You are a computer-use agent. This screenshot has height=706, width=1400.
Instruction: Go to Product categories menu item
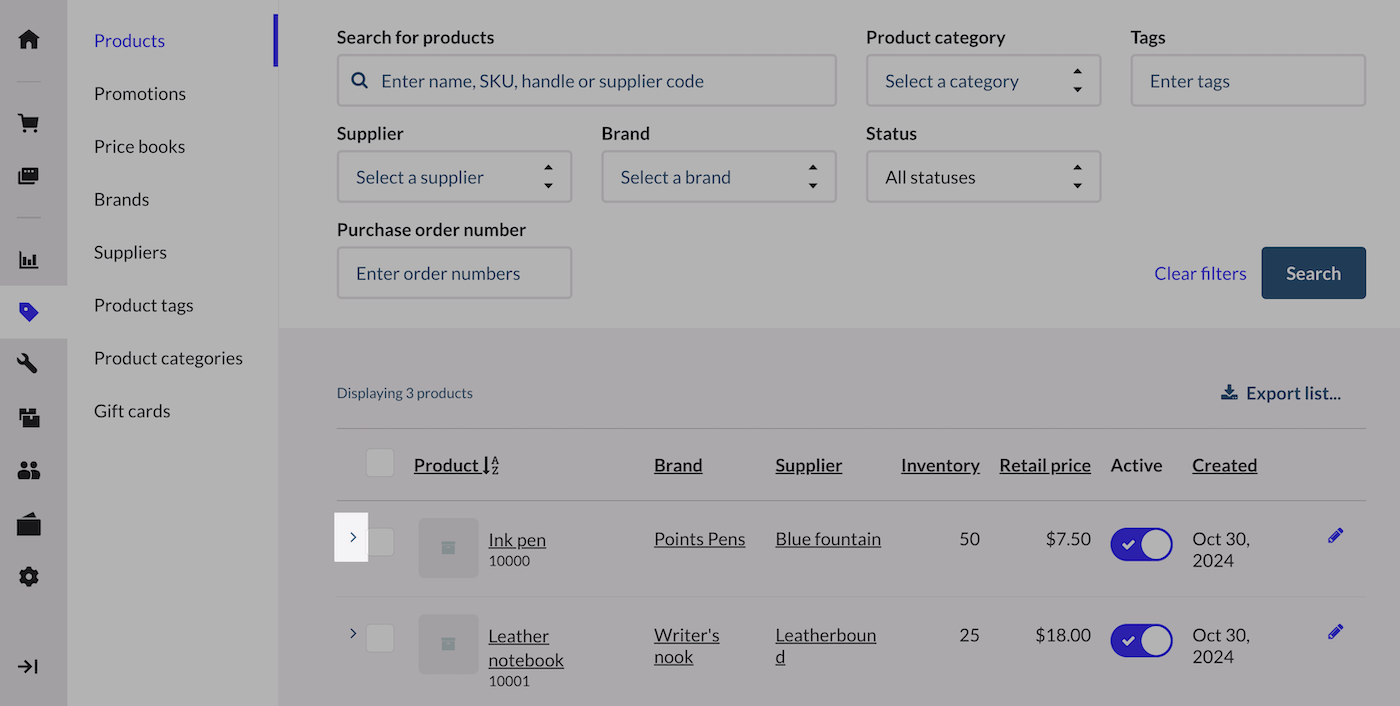point(168,358)
